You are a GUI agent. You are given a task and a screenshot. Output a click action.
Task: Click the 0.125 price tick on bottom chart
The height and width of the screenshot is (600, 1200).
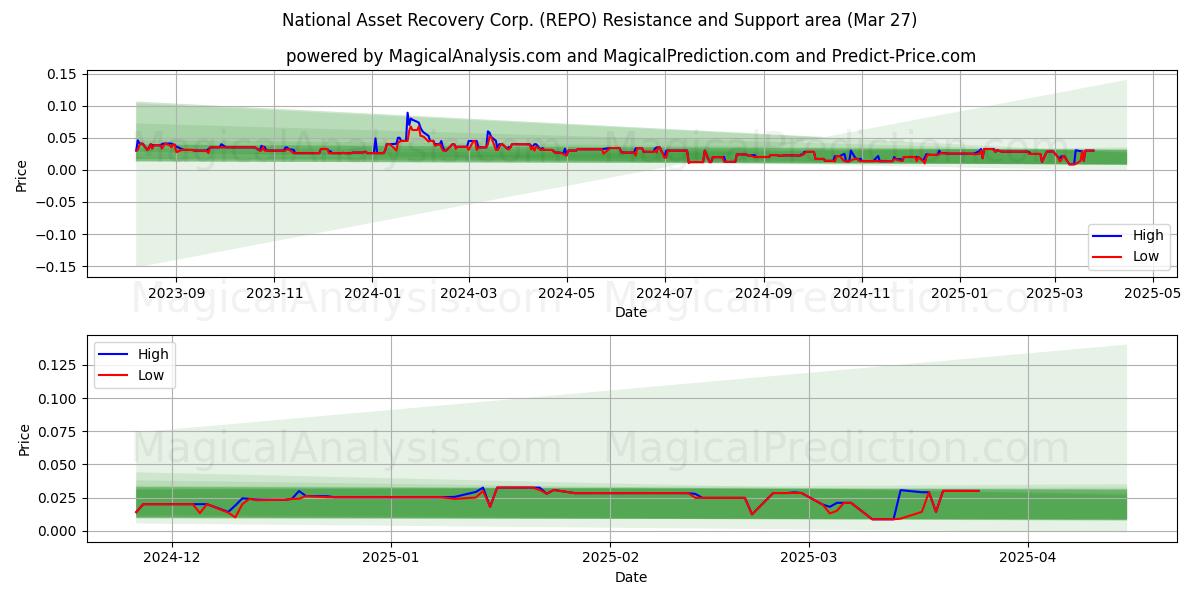pos(59,366)
